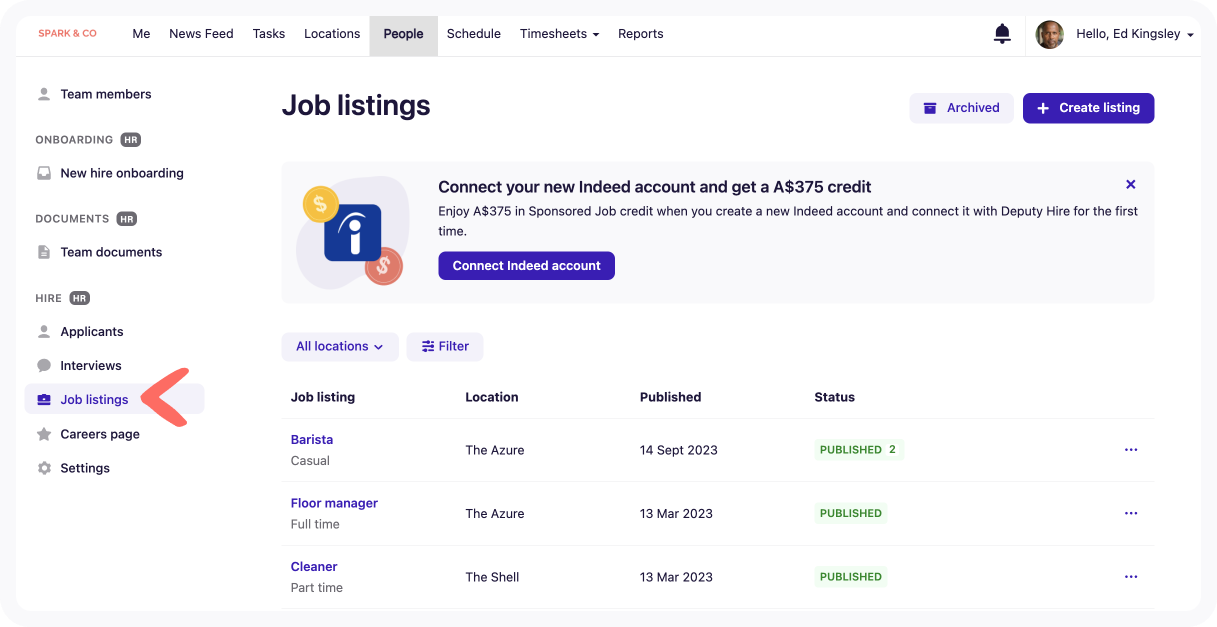
Task: Select the Careers page star icon
Action: [43, 433]
